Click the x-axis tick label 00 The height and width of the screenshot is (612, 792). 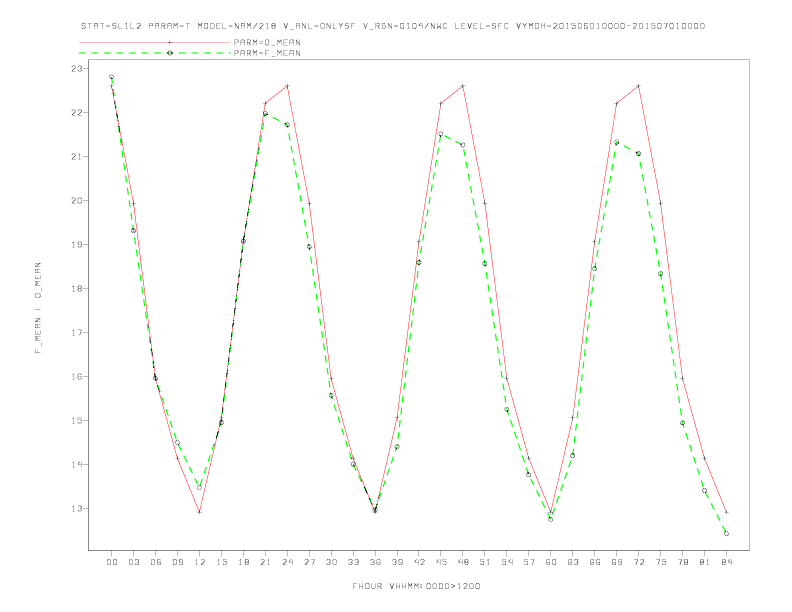pos(112,562)
